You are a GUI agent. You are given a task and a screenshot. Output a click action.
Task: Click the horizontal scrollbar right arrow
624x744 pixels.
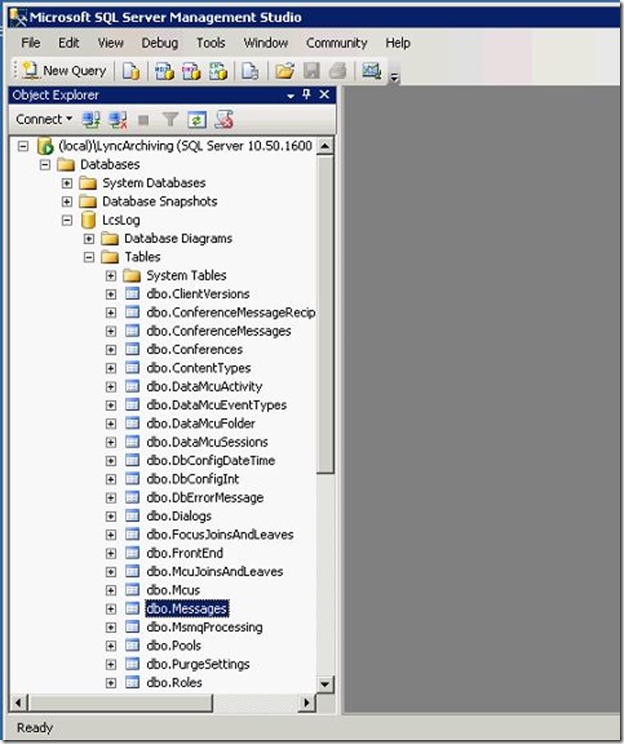point(307,702)
